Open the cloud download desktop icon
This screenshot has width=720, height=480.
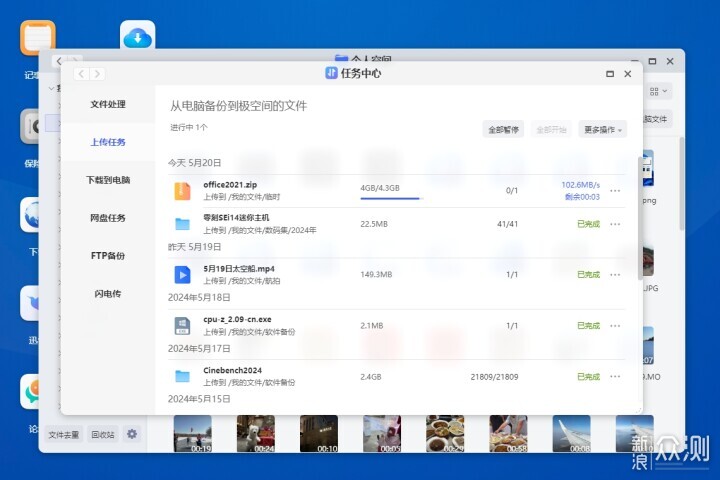pyautogui.click(x=137, y=38)
